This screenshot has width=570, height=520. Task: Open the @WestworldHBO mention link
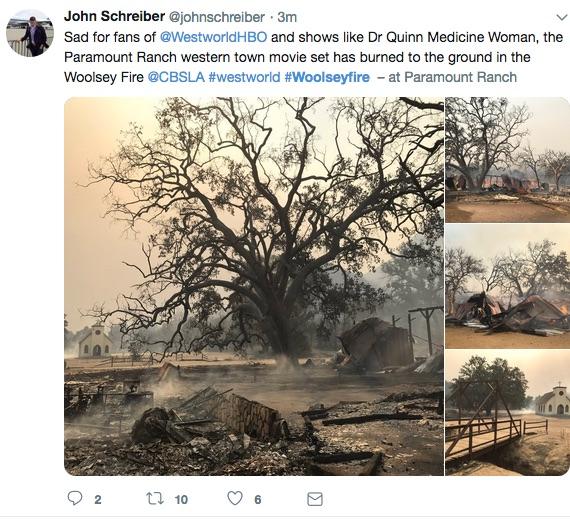click(x=213, y=37)
